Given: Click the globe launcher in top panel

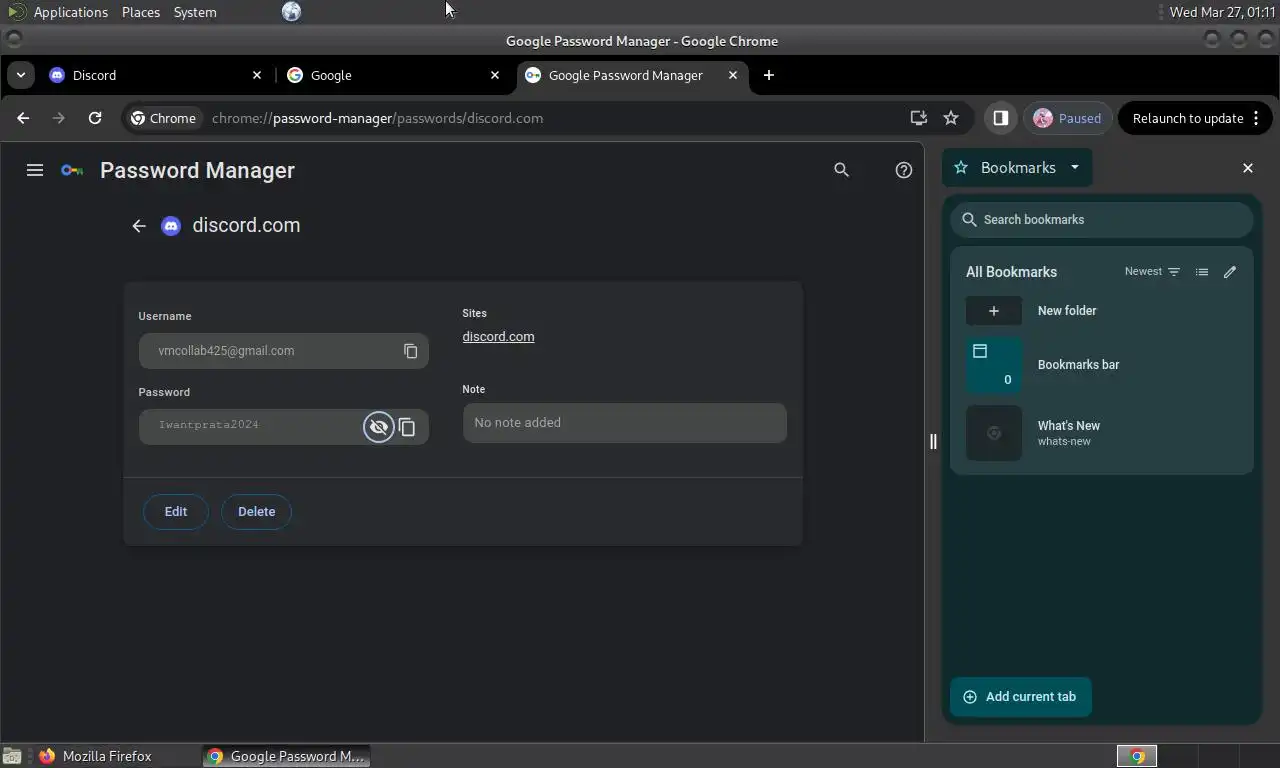Looking at the screenshot, I should tap(291, 12).
